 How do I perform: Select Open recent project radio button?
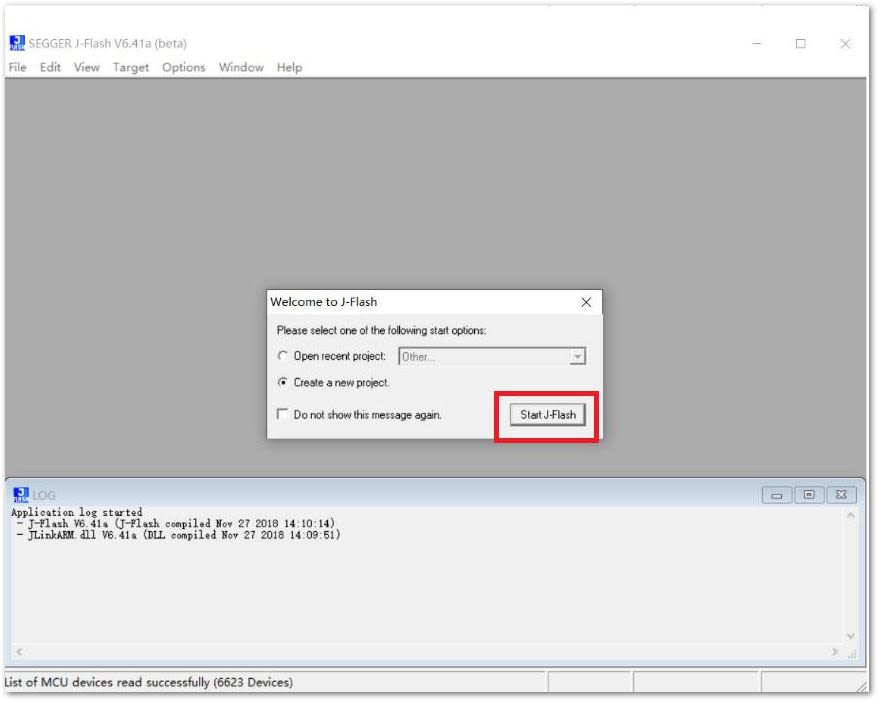[x=283, y=356]
